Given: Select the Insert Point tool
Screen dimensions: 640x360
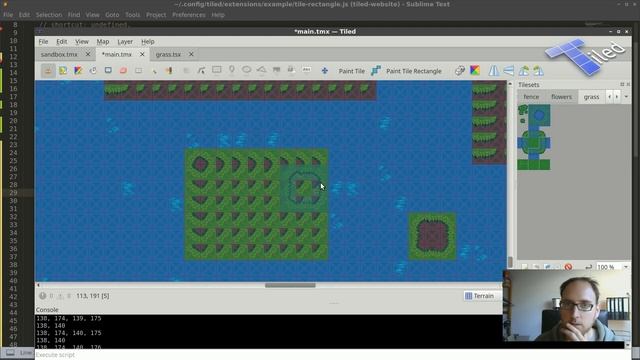Looking at the screenshot, I should 231,71.
